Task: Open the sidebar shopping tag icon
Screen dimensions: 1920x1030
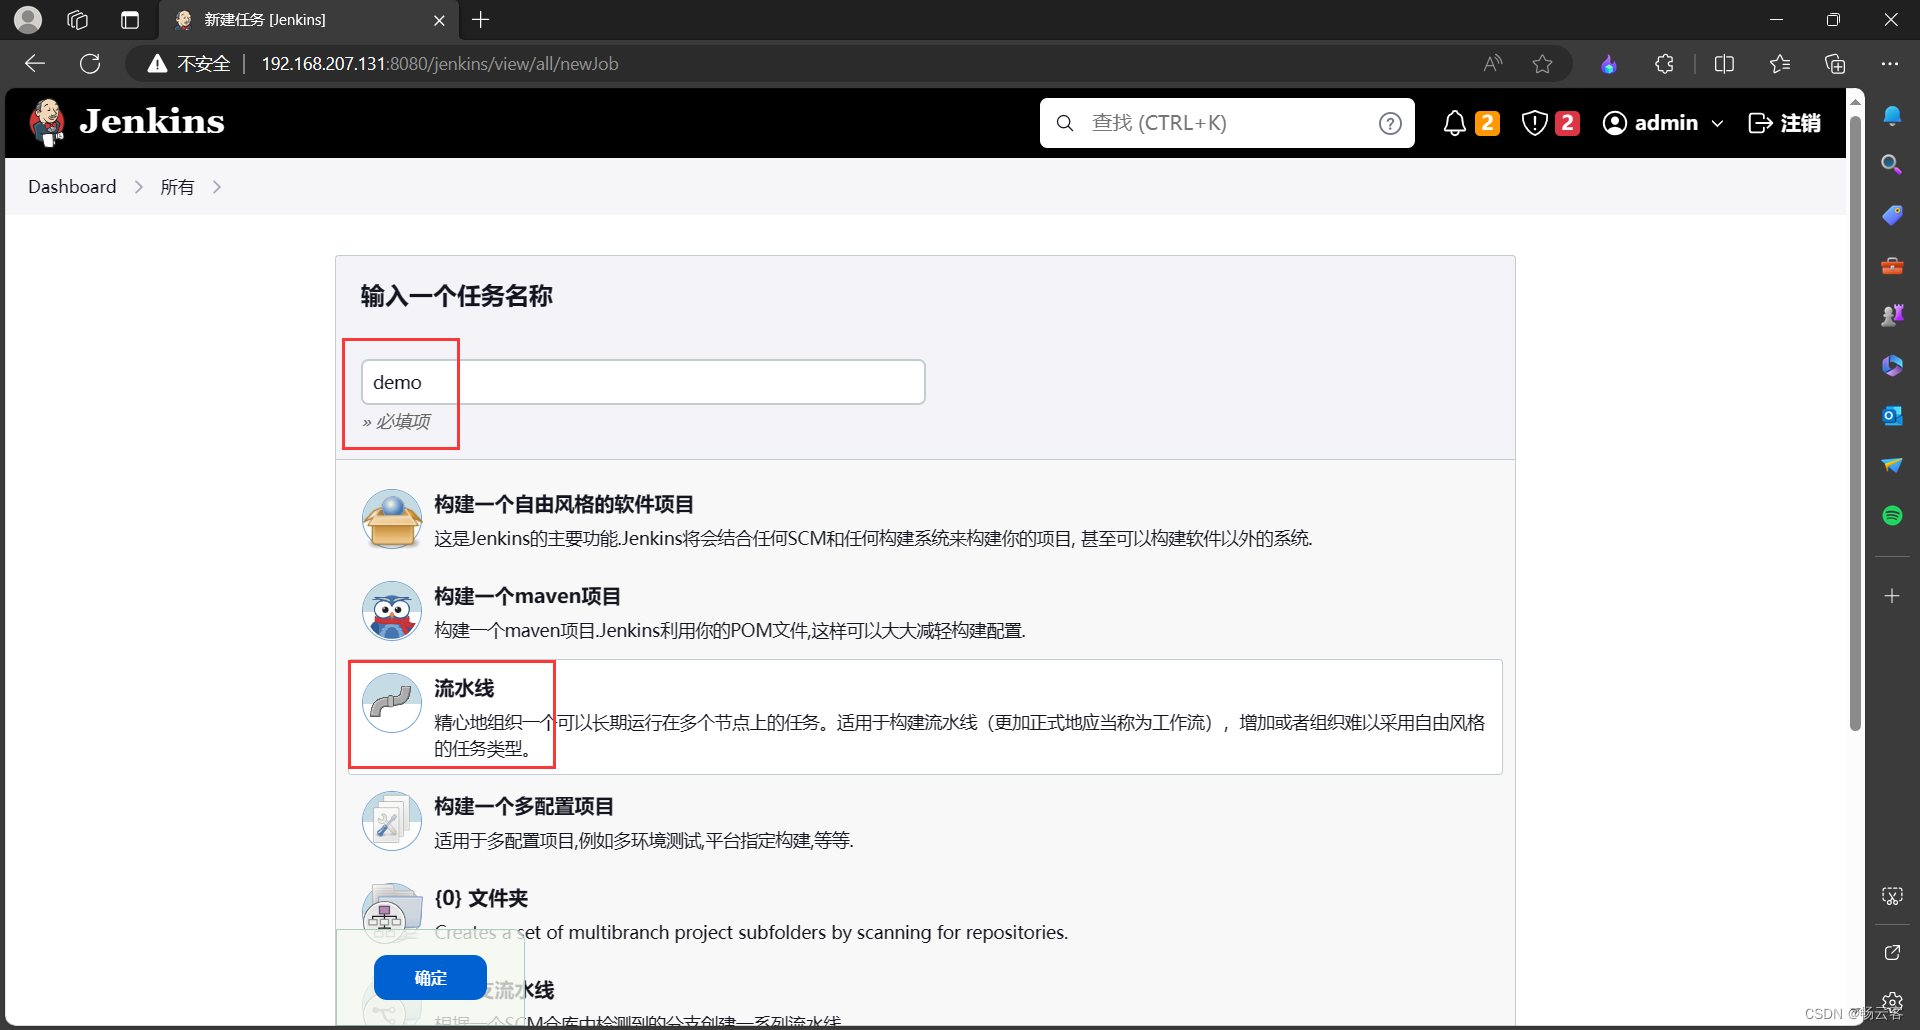Action: (x=1892, y=215)
